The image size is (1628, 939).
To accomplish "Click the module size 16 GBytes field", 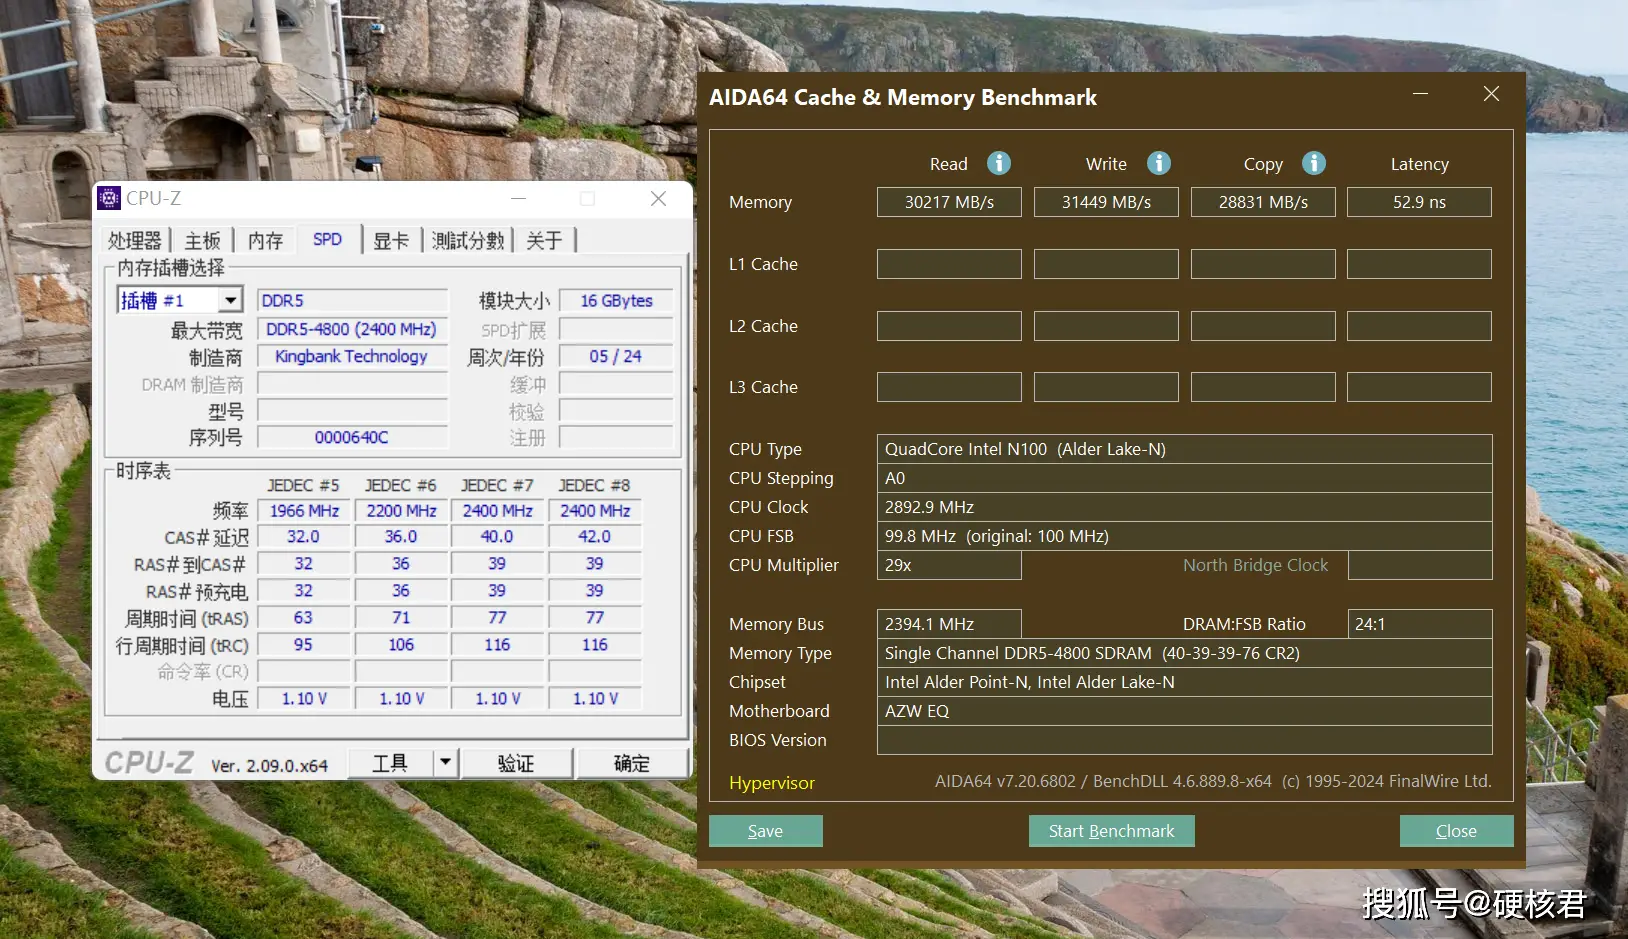I will tap(616, 300).
